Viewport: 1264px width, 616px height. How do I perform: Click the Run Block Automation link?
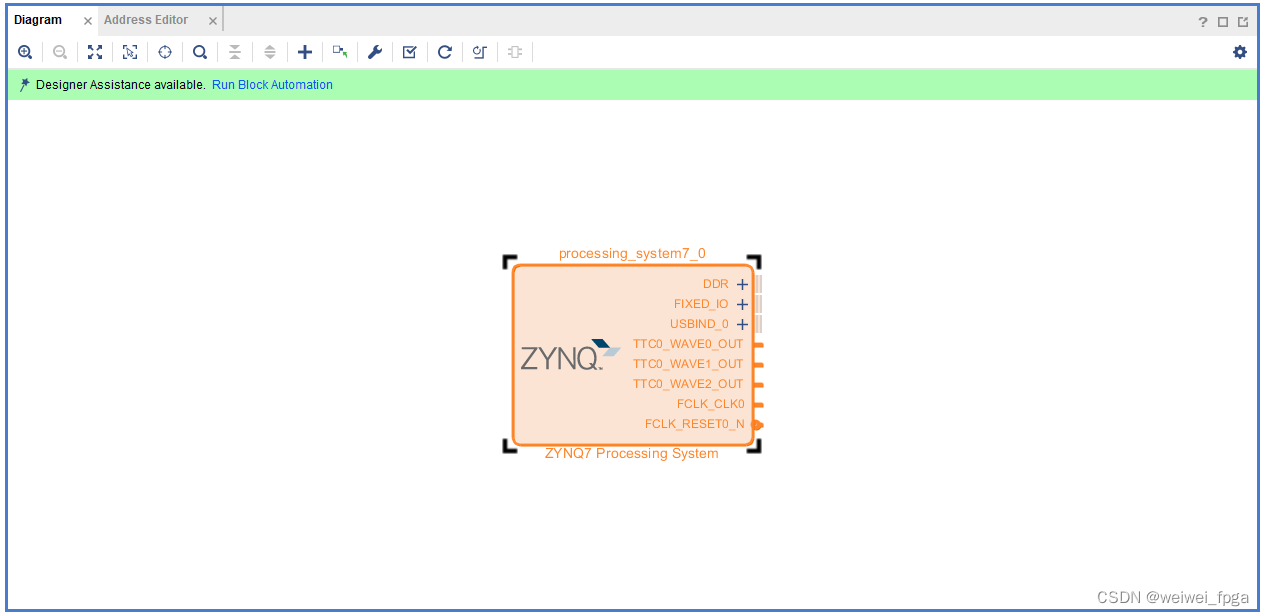272,85
